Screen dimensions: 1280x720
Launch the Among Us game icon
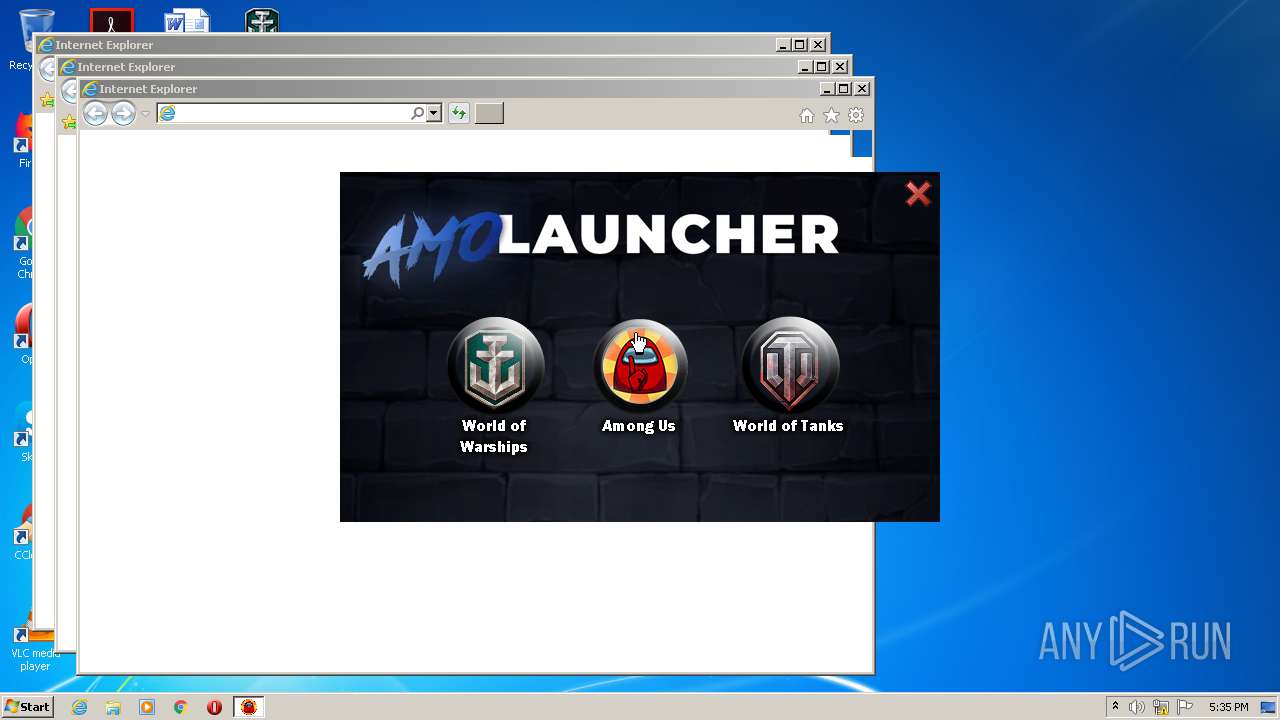point(640,365)
